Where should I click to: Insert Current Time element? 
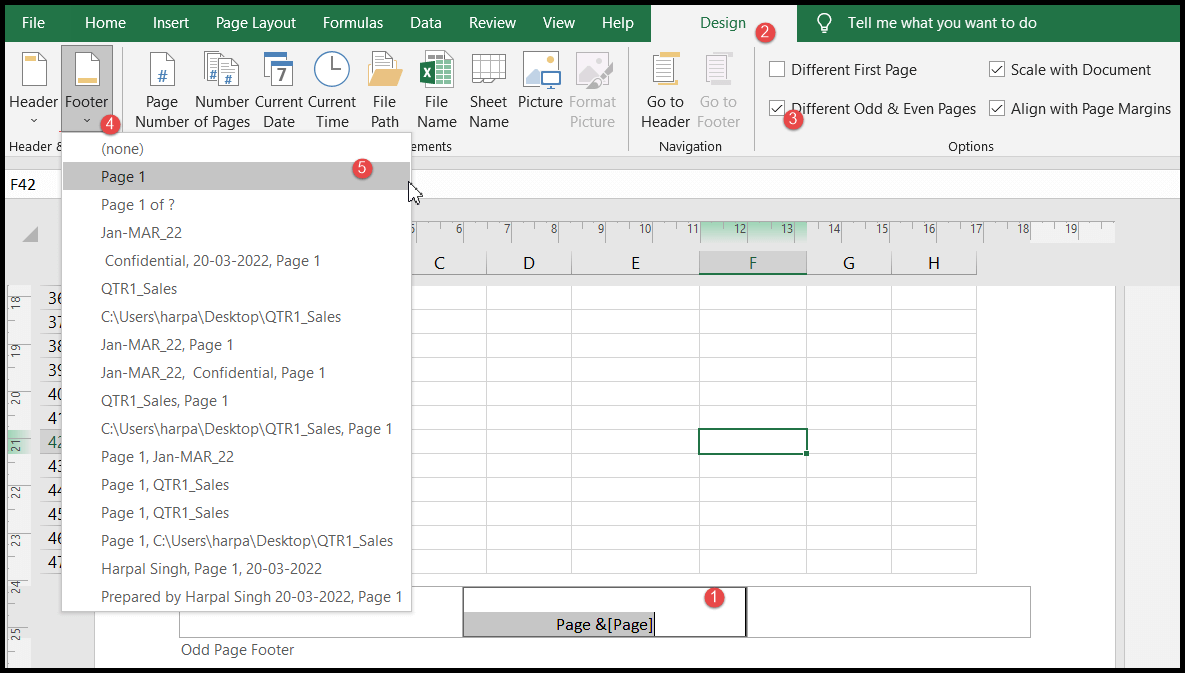[332, 90]
